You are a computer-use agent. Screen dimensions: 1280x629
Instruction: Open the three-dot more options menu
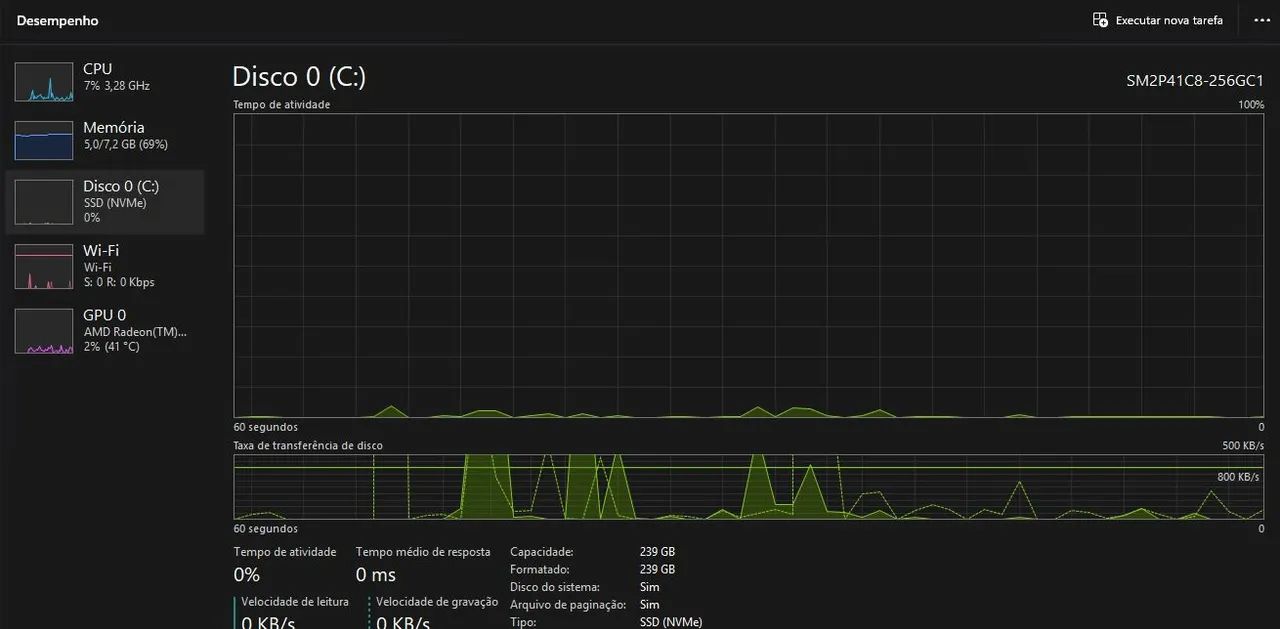pos(1261,20)
